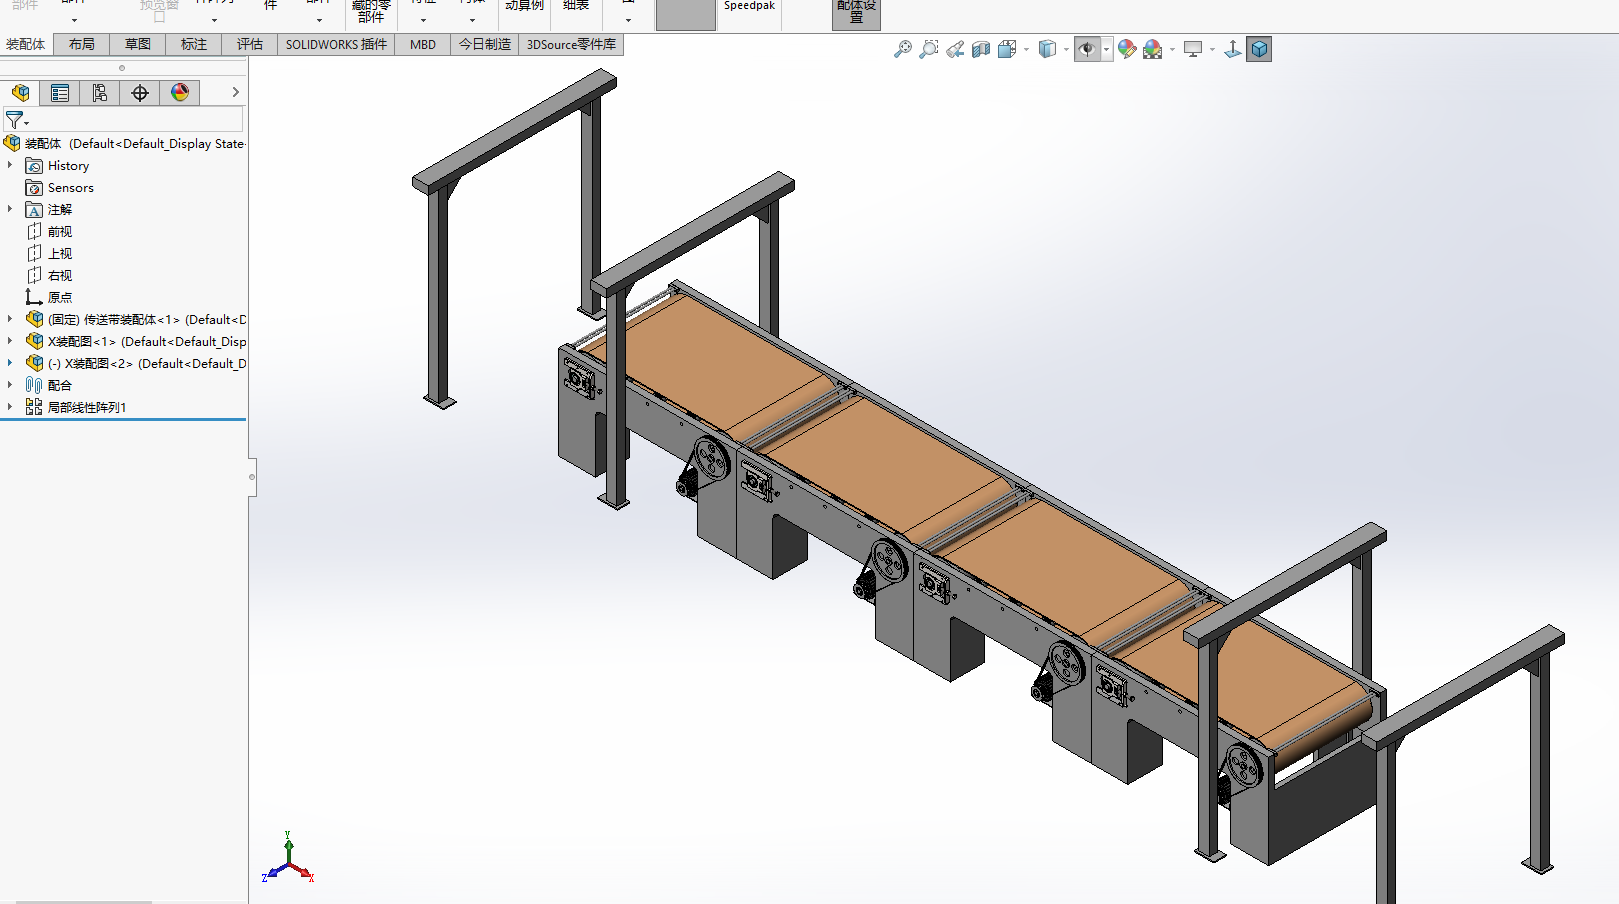Open the View Orientation cube icon
This screenshot has width=1619, height=904.
[x=1007, y=49]
